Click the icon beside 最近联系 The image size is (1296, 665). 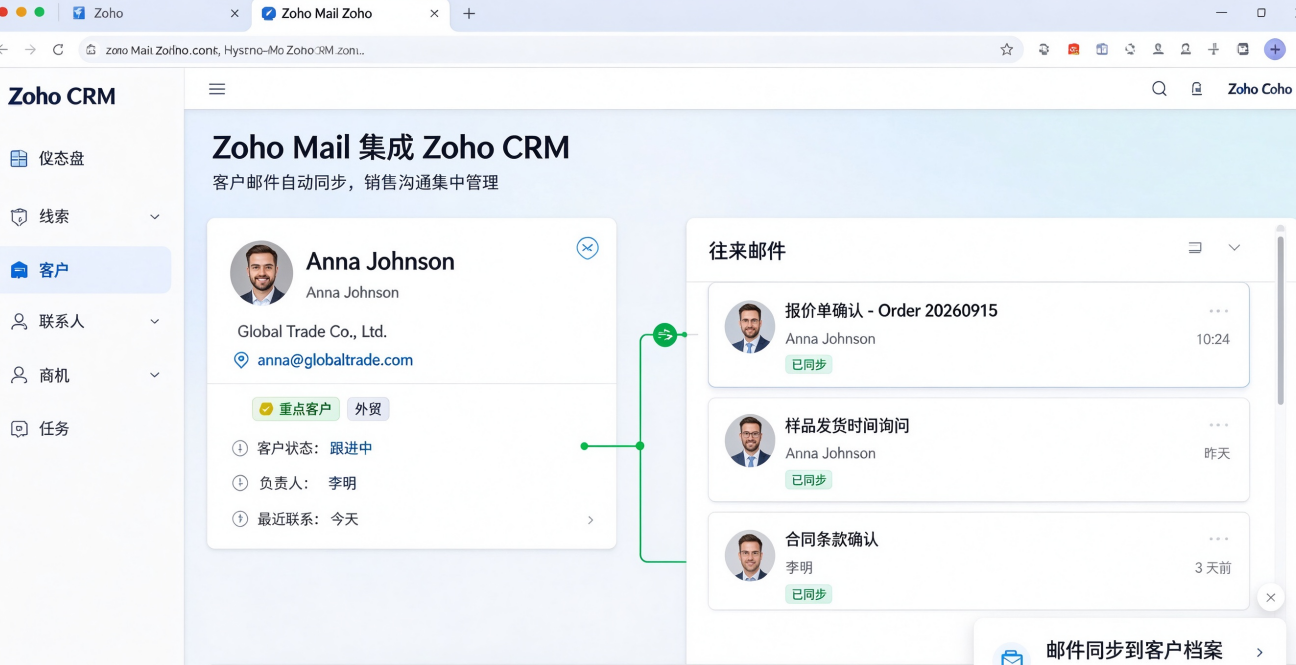240,519
